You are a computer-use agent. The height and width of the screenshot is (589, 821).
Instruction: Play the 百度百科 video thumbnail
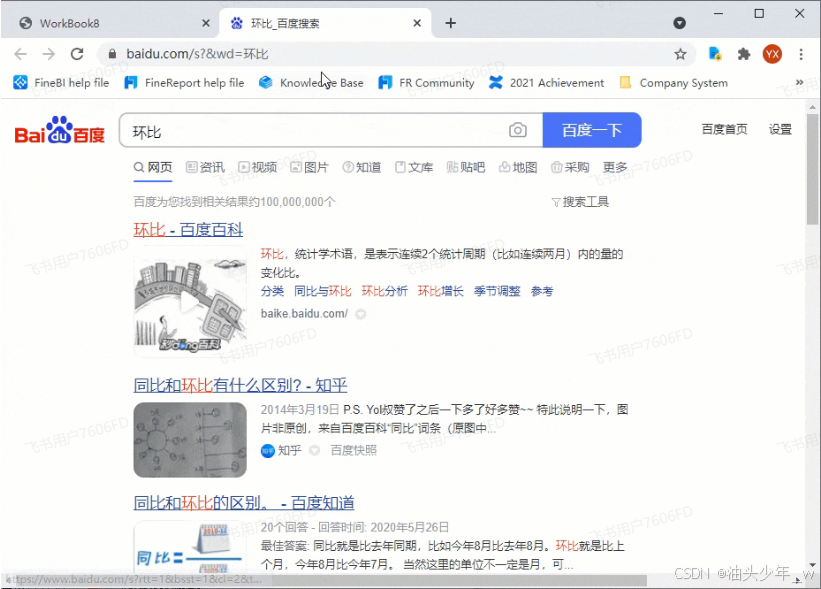coord(190,303)
